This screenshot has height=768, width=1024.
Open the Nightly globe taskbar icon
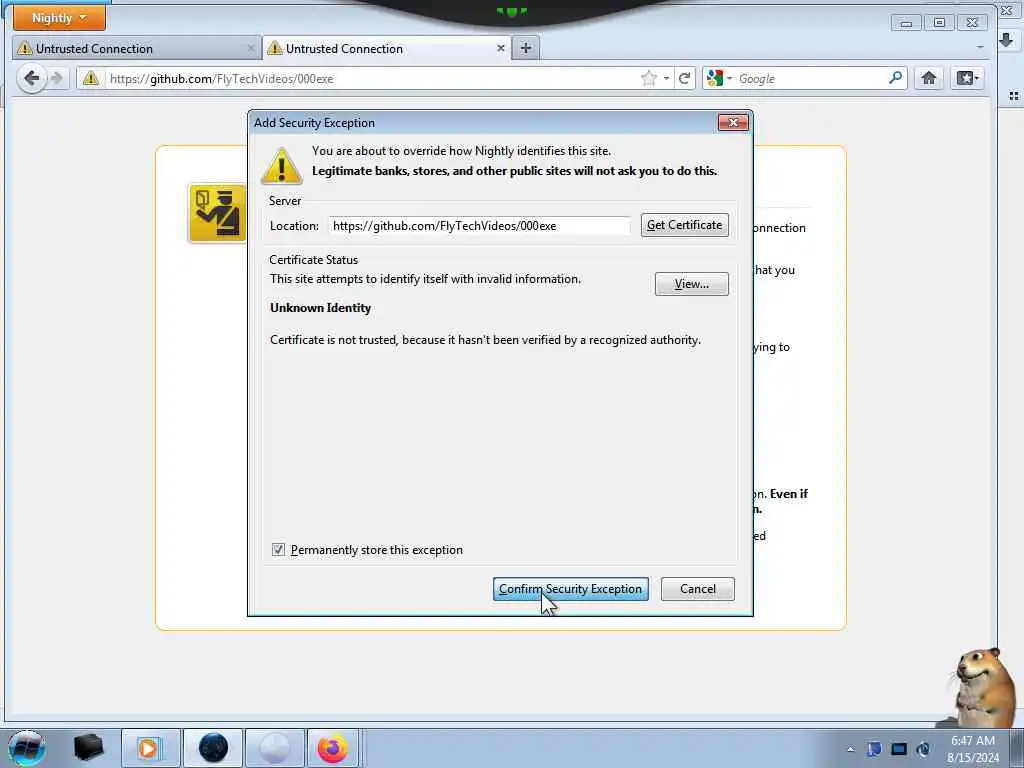pyautogui.click(x=213, y=748)
